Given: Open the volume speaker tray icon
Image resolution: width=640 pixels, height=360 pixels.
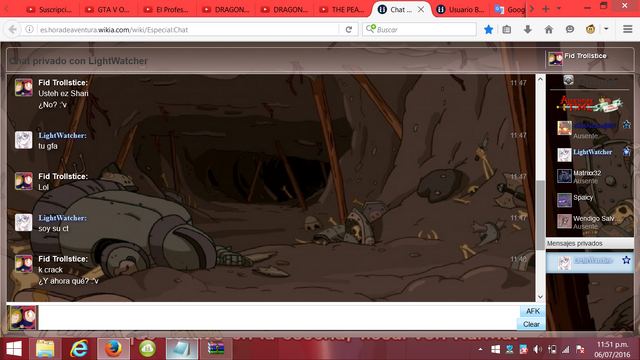Looking at the screenshot, I should (x=538, y=349).
